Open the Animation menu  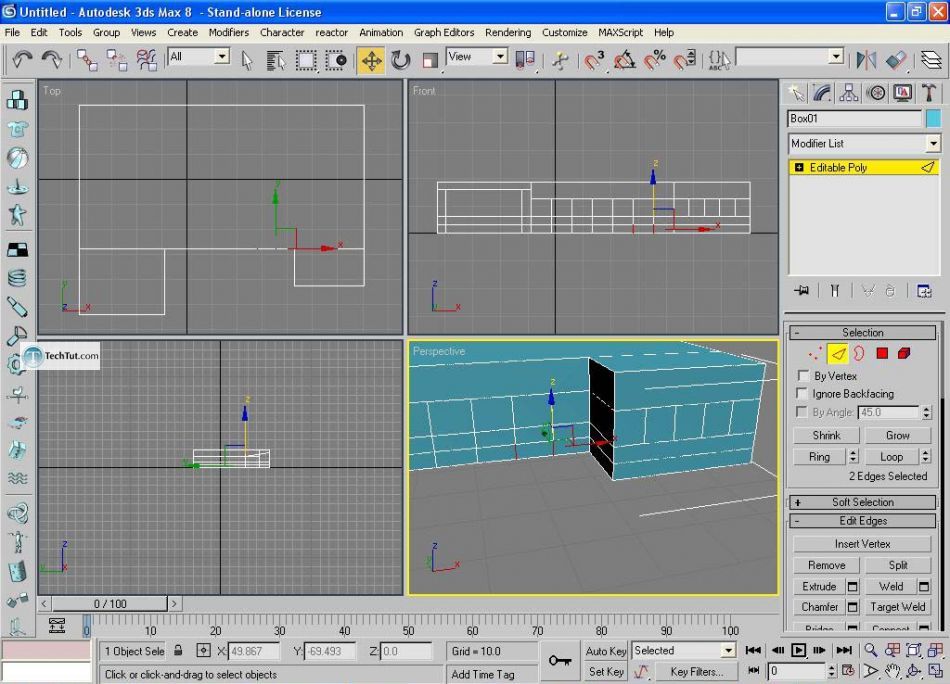[380, 33]
